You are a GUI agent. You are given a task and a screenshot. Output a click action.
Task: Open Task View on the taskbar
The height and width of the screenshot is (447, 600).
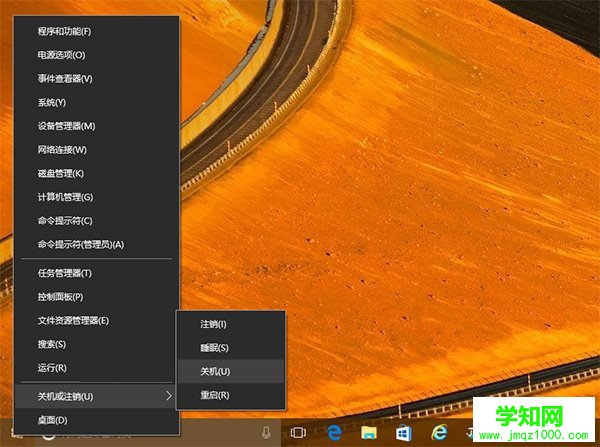pyautogui.click(x=298, y=433)
